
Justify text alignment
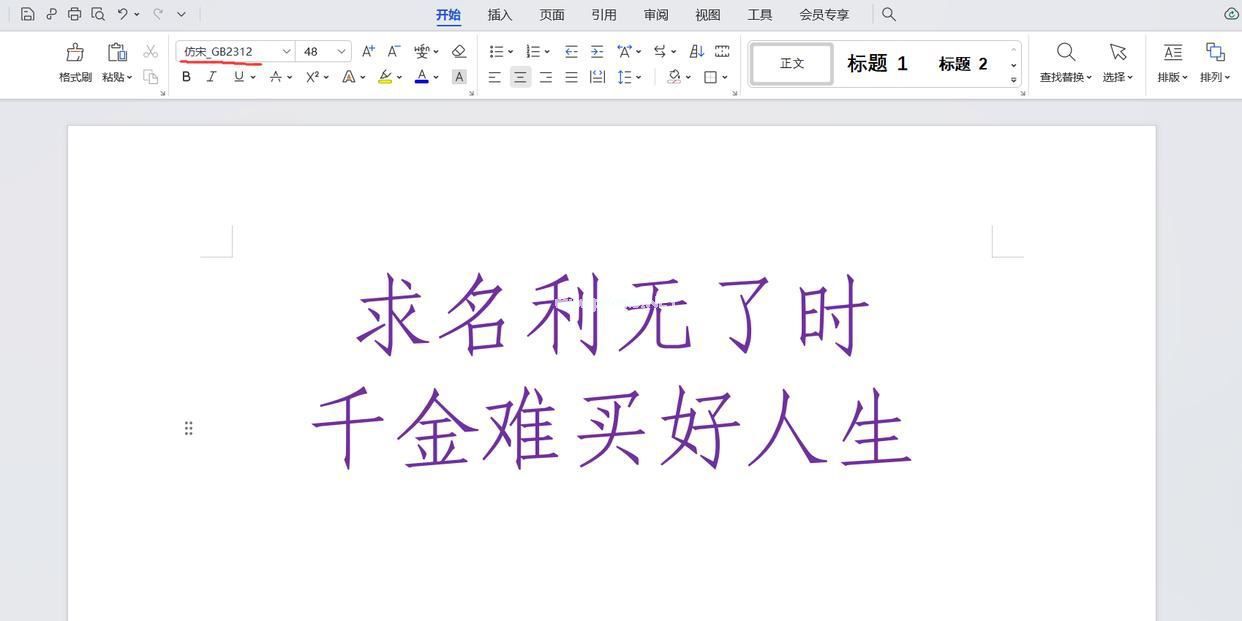click(x=571, y=77)
